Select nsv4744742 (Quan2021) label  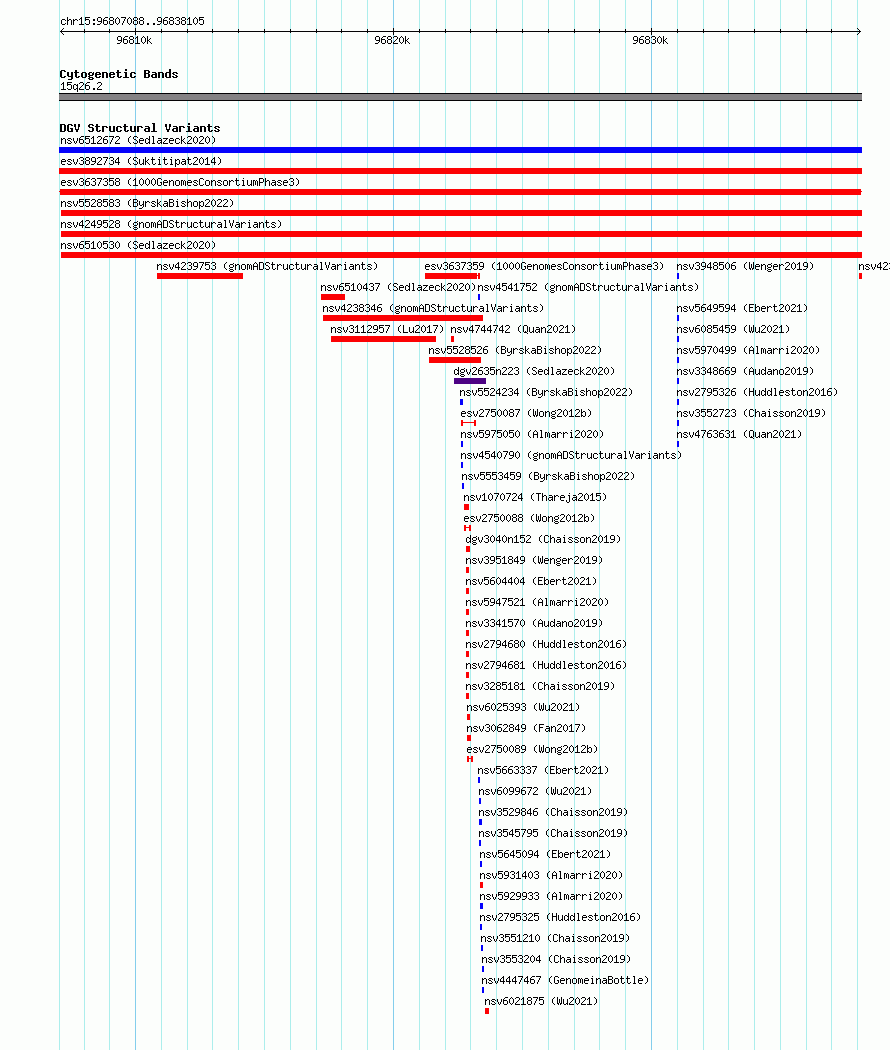tap(513, 329)
